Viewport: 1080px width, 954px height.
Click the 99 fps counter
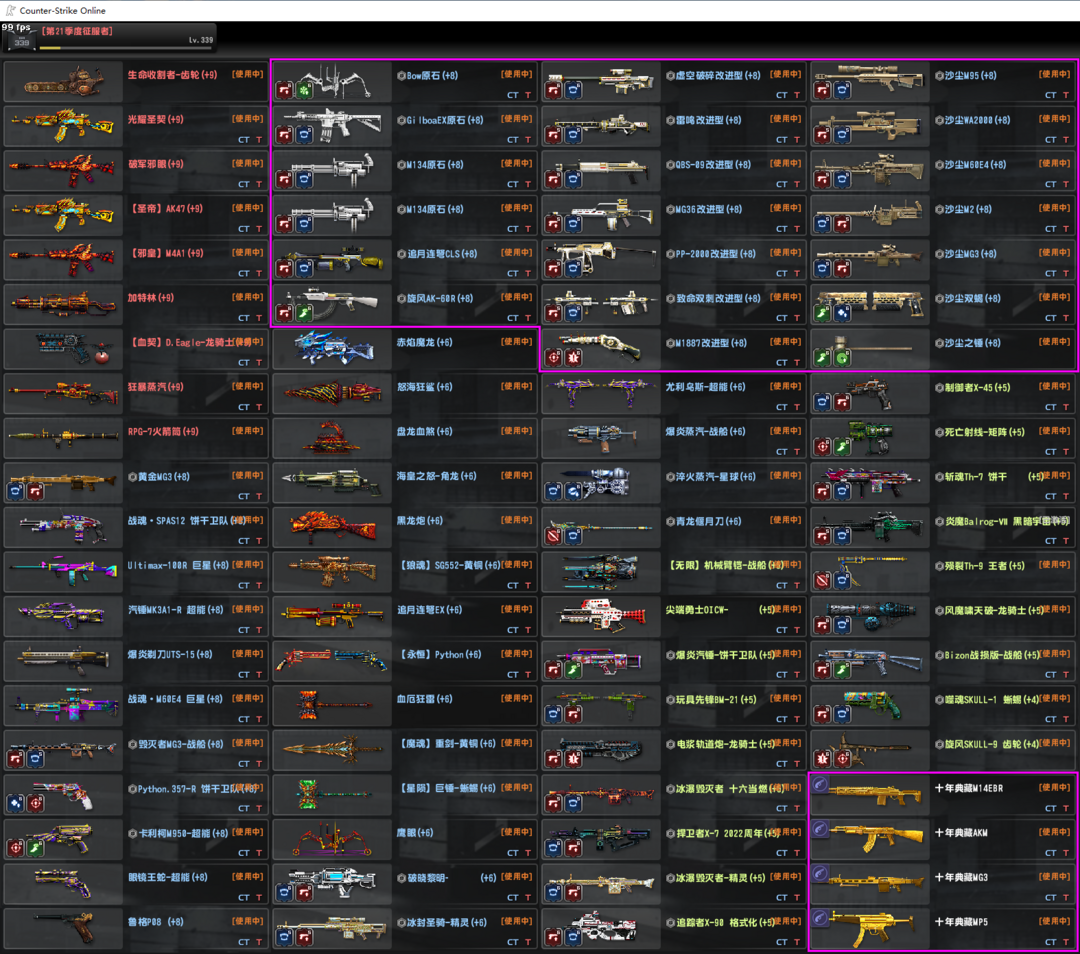click(x=16, y=28)
